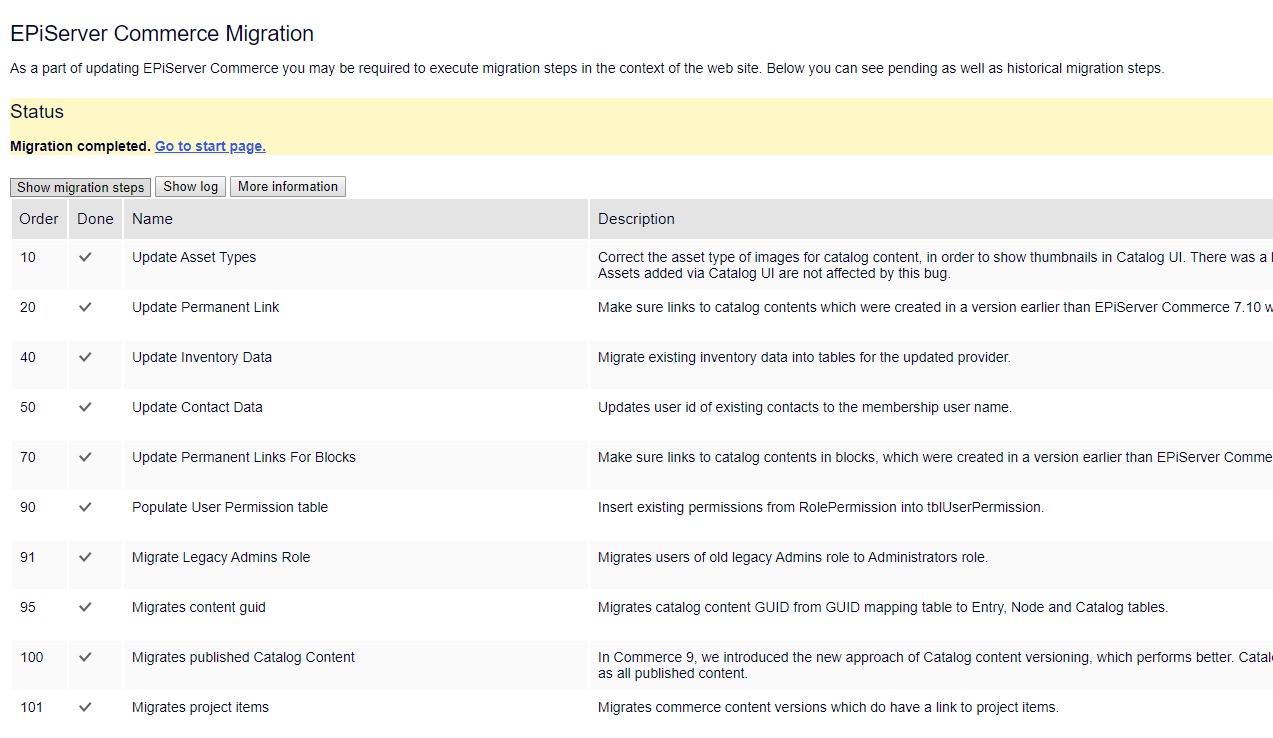Click the description 'Correct the asset type of images'
Screen dimensions: 1273x738
click(x=935, y=265)
